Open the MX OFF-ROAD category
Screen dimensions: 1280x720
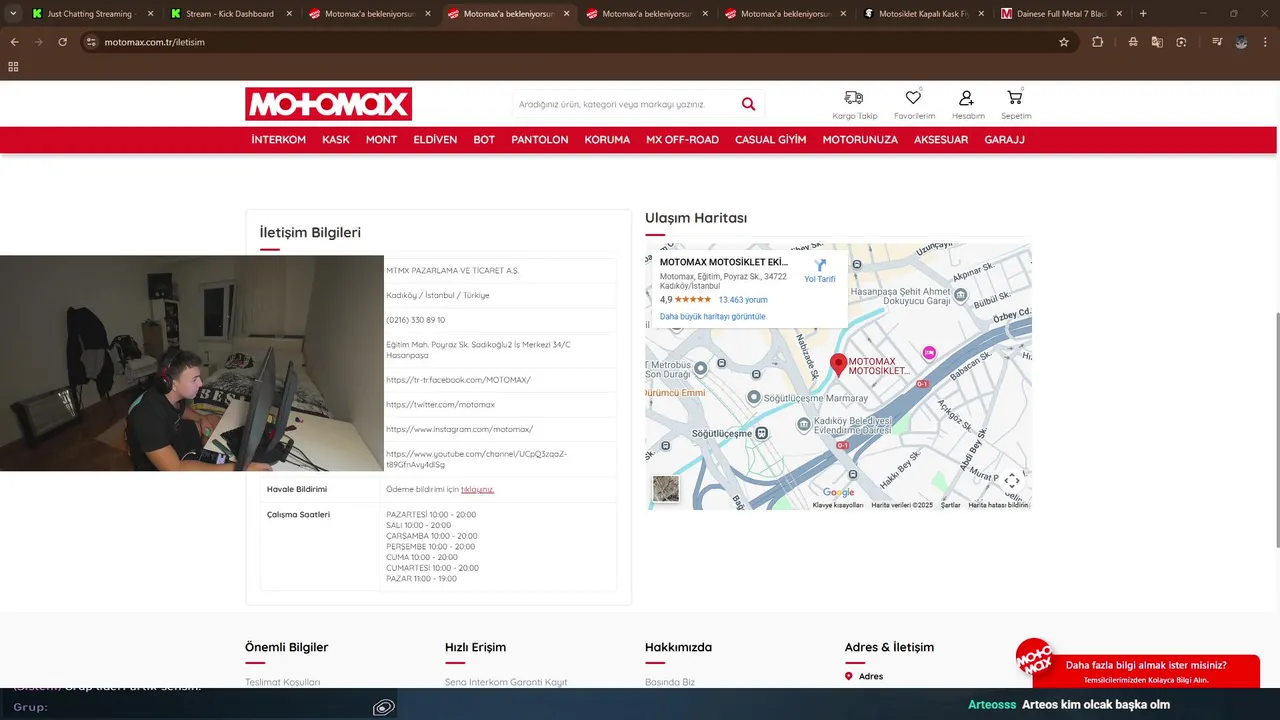(x=682, y=140)
